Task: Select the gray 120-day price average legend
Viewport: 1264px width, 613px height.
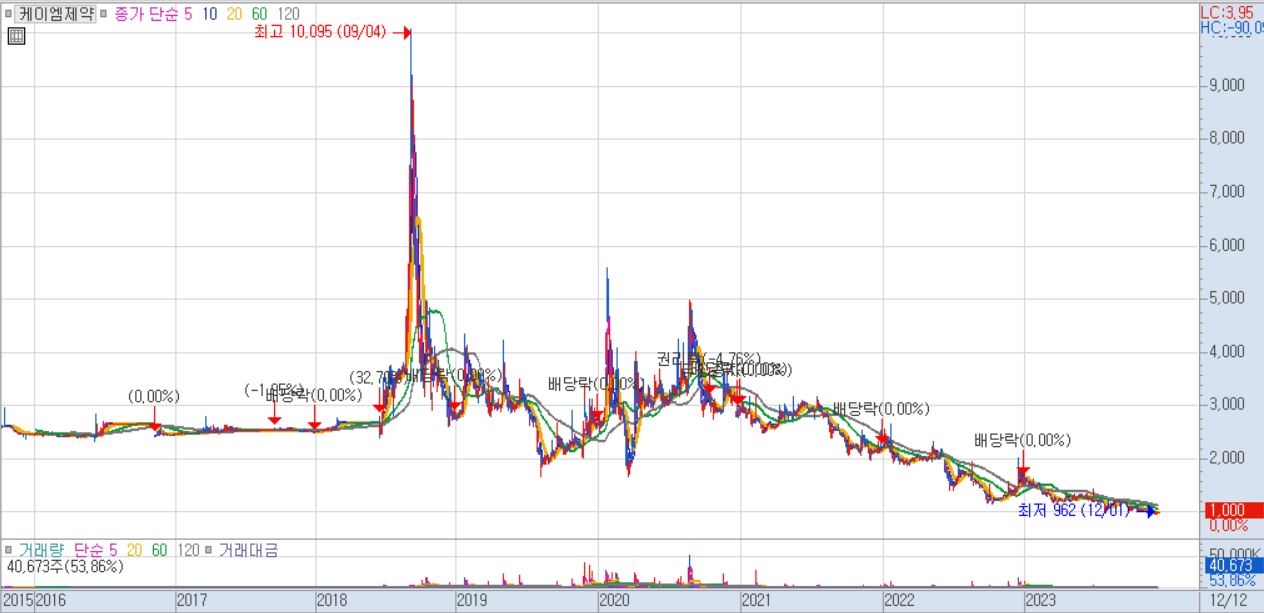Action: [x=287, y=14]
